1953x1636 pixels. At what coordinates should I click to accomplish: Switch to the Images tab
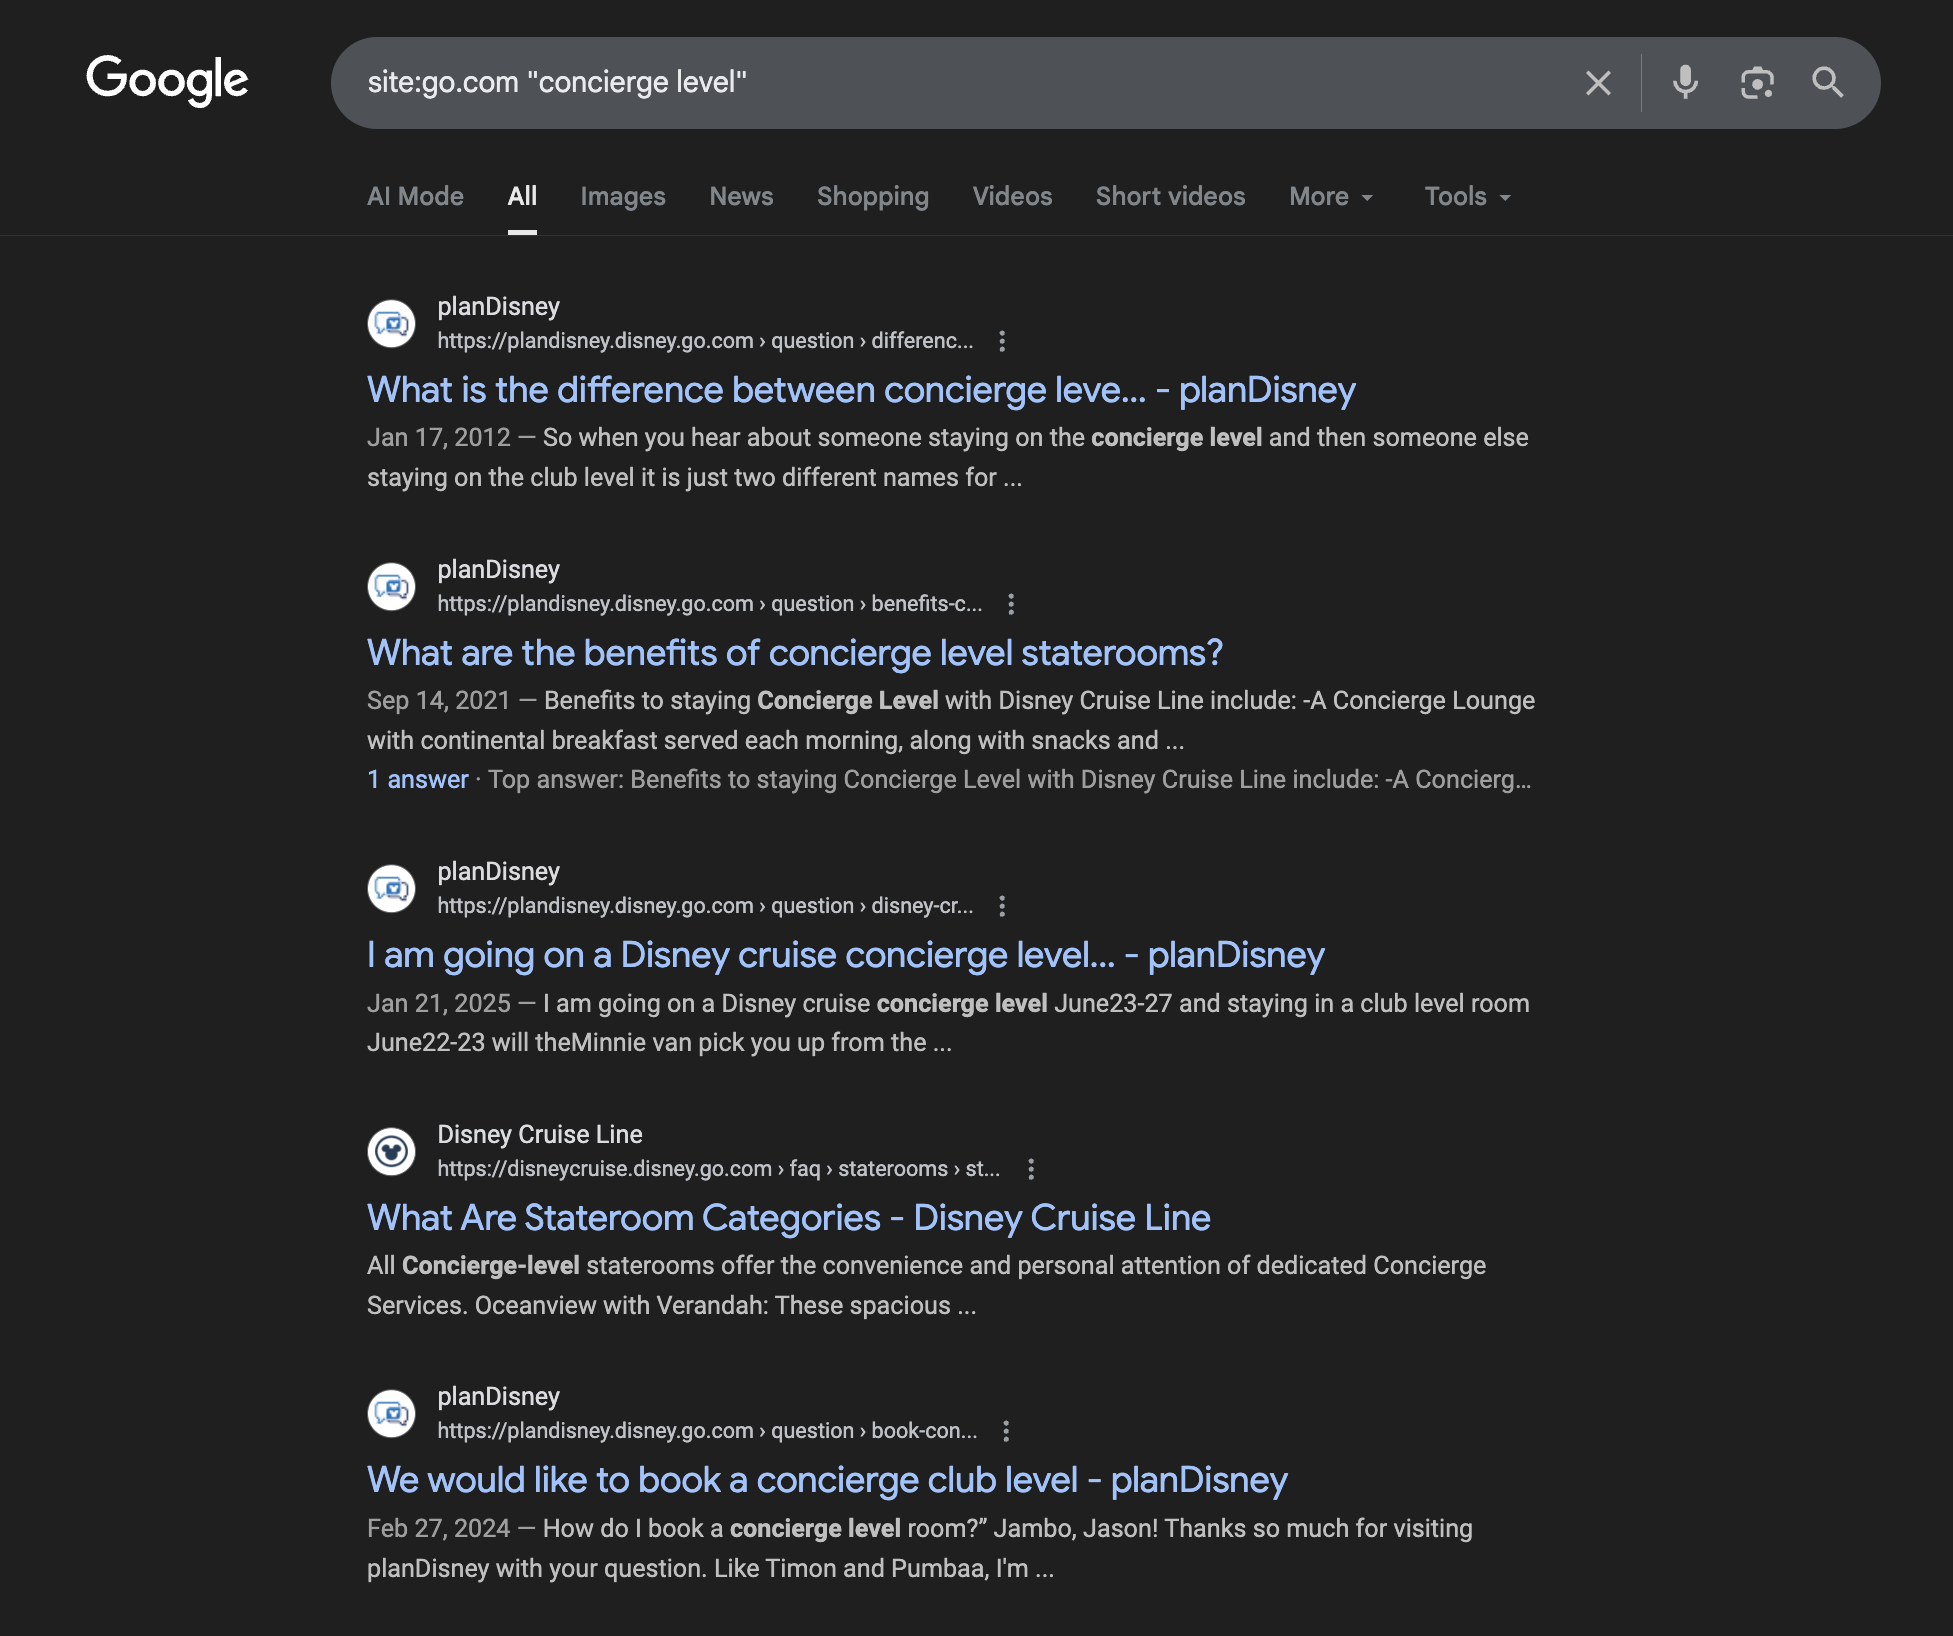pyautogui.click(x=622, y=197)
